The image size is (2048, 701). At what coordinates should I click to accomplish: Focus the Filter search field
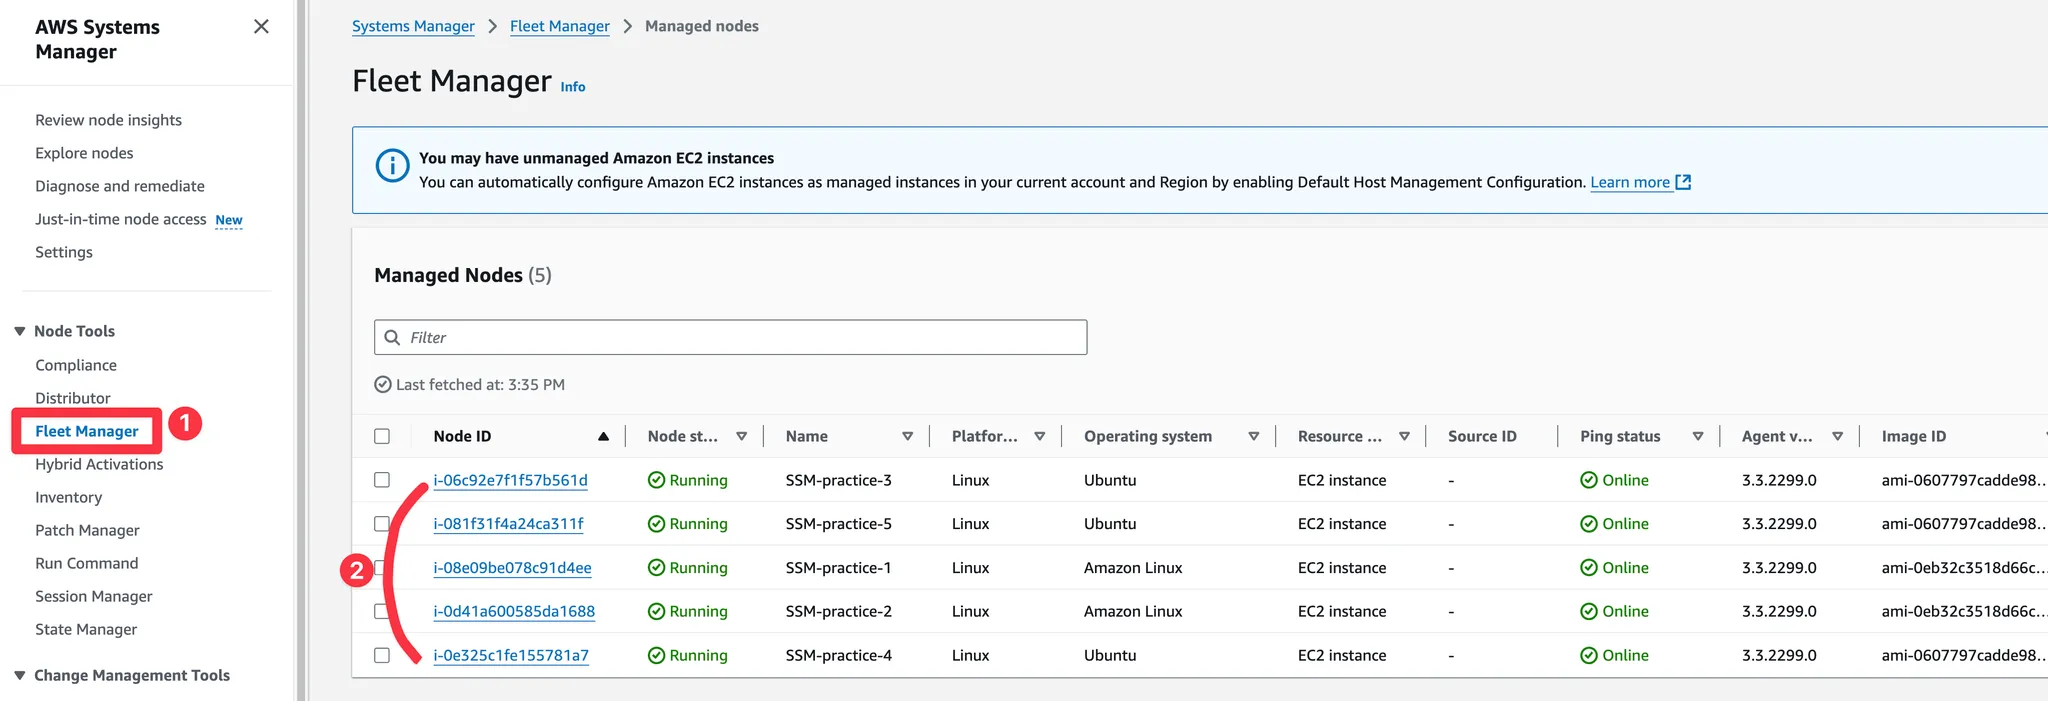[730, 337]
